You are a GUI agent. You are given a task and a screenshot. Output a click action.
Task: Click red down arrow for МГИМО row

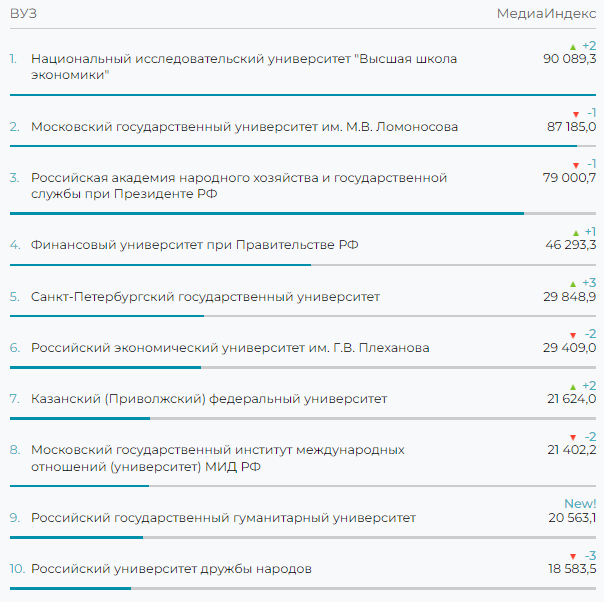[x=573, y=438]
